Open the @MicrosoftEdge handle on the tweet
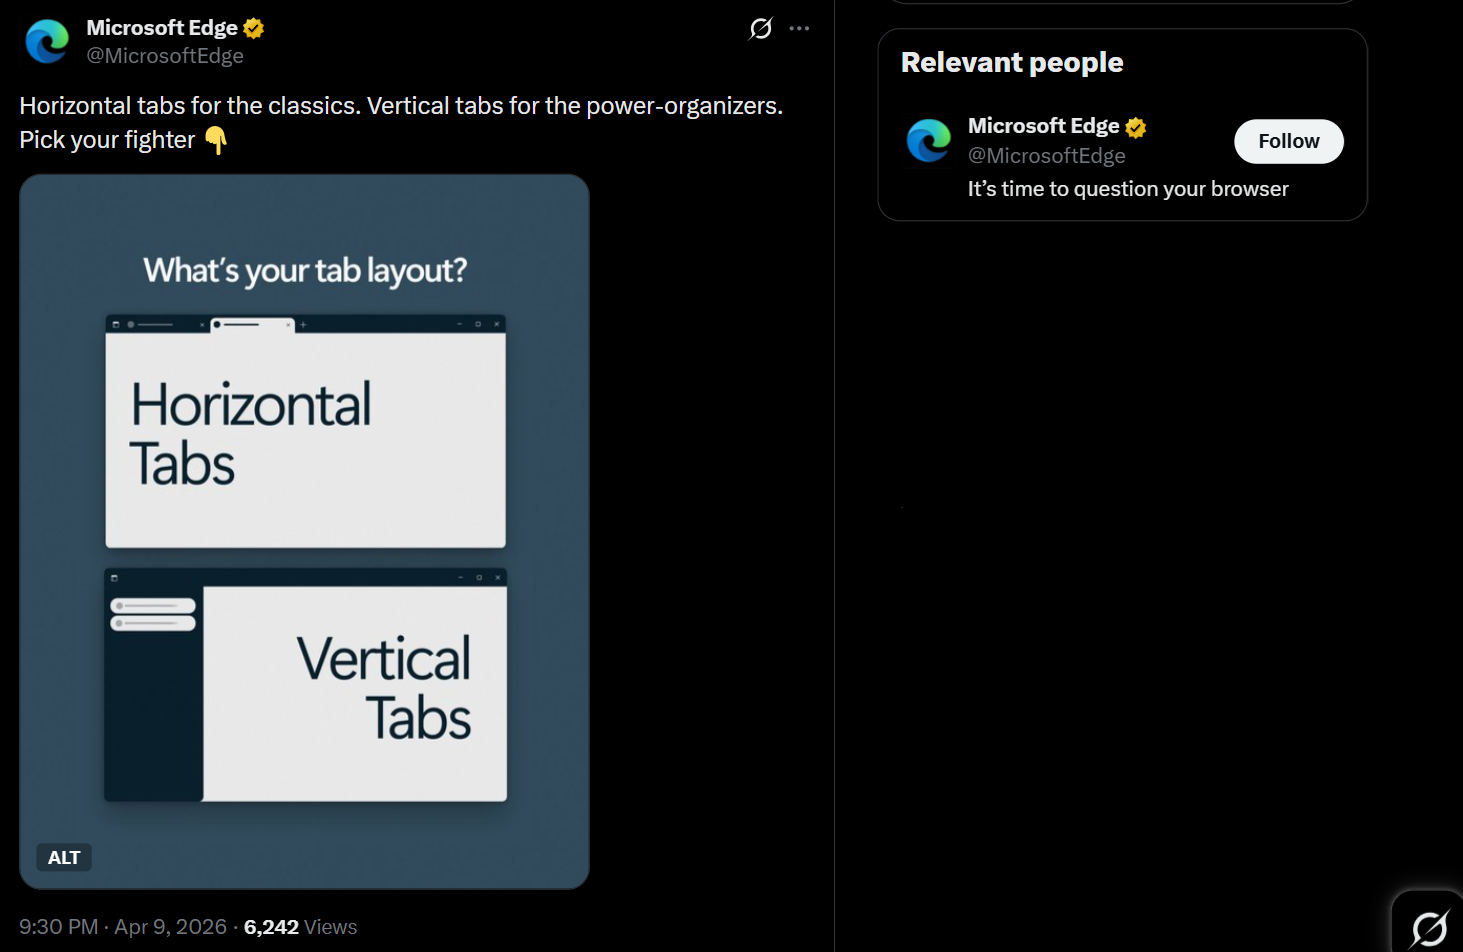The height and width of the screenshot is (952, 1463). point(165,55)
